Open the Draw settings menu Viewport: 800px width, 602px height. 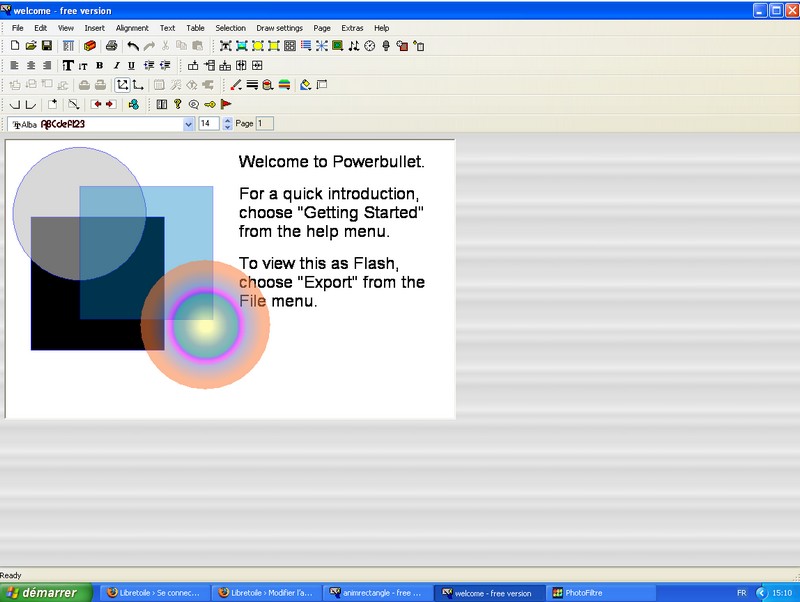coord(280,28)
